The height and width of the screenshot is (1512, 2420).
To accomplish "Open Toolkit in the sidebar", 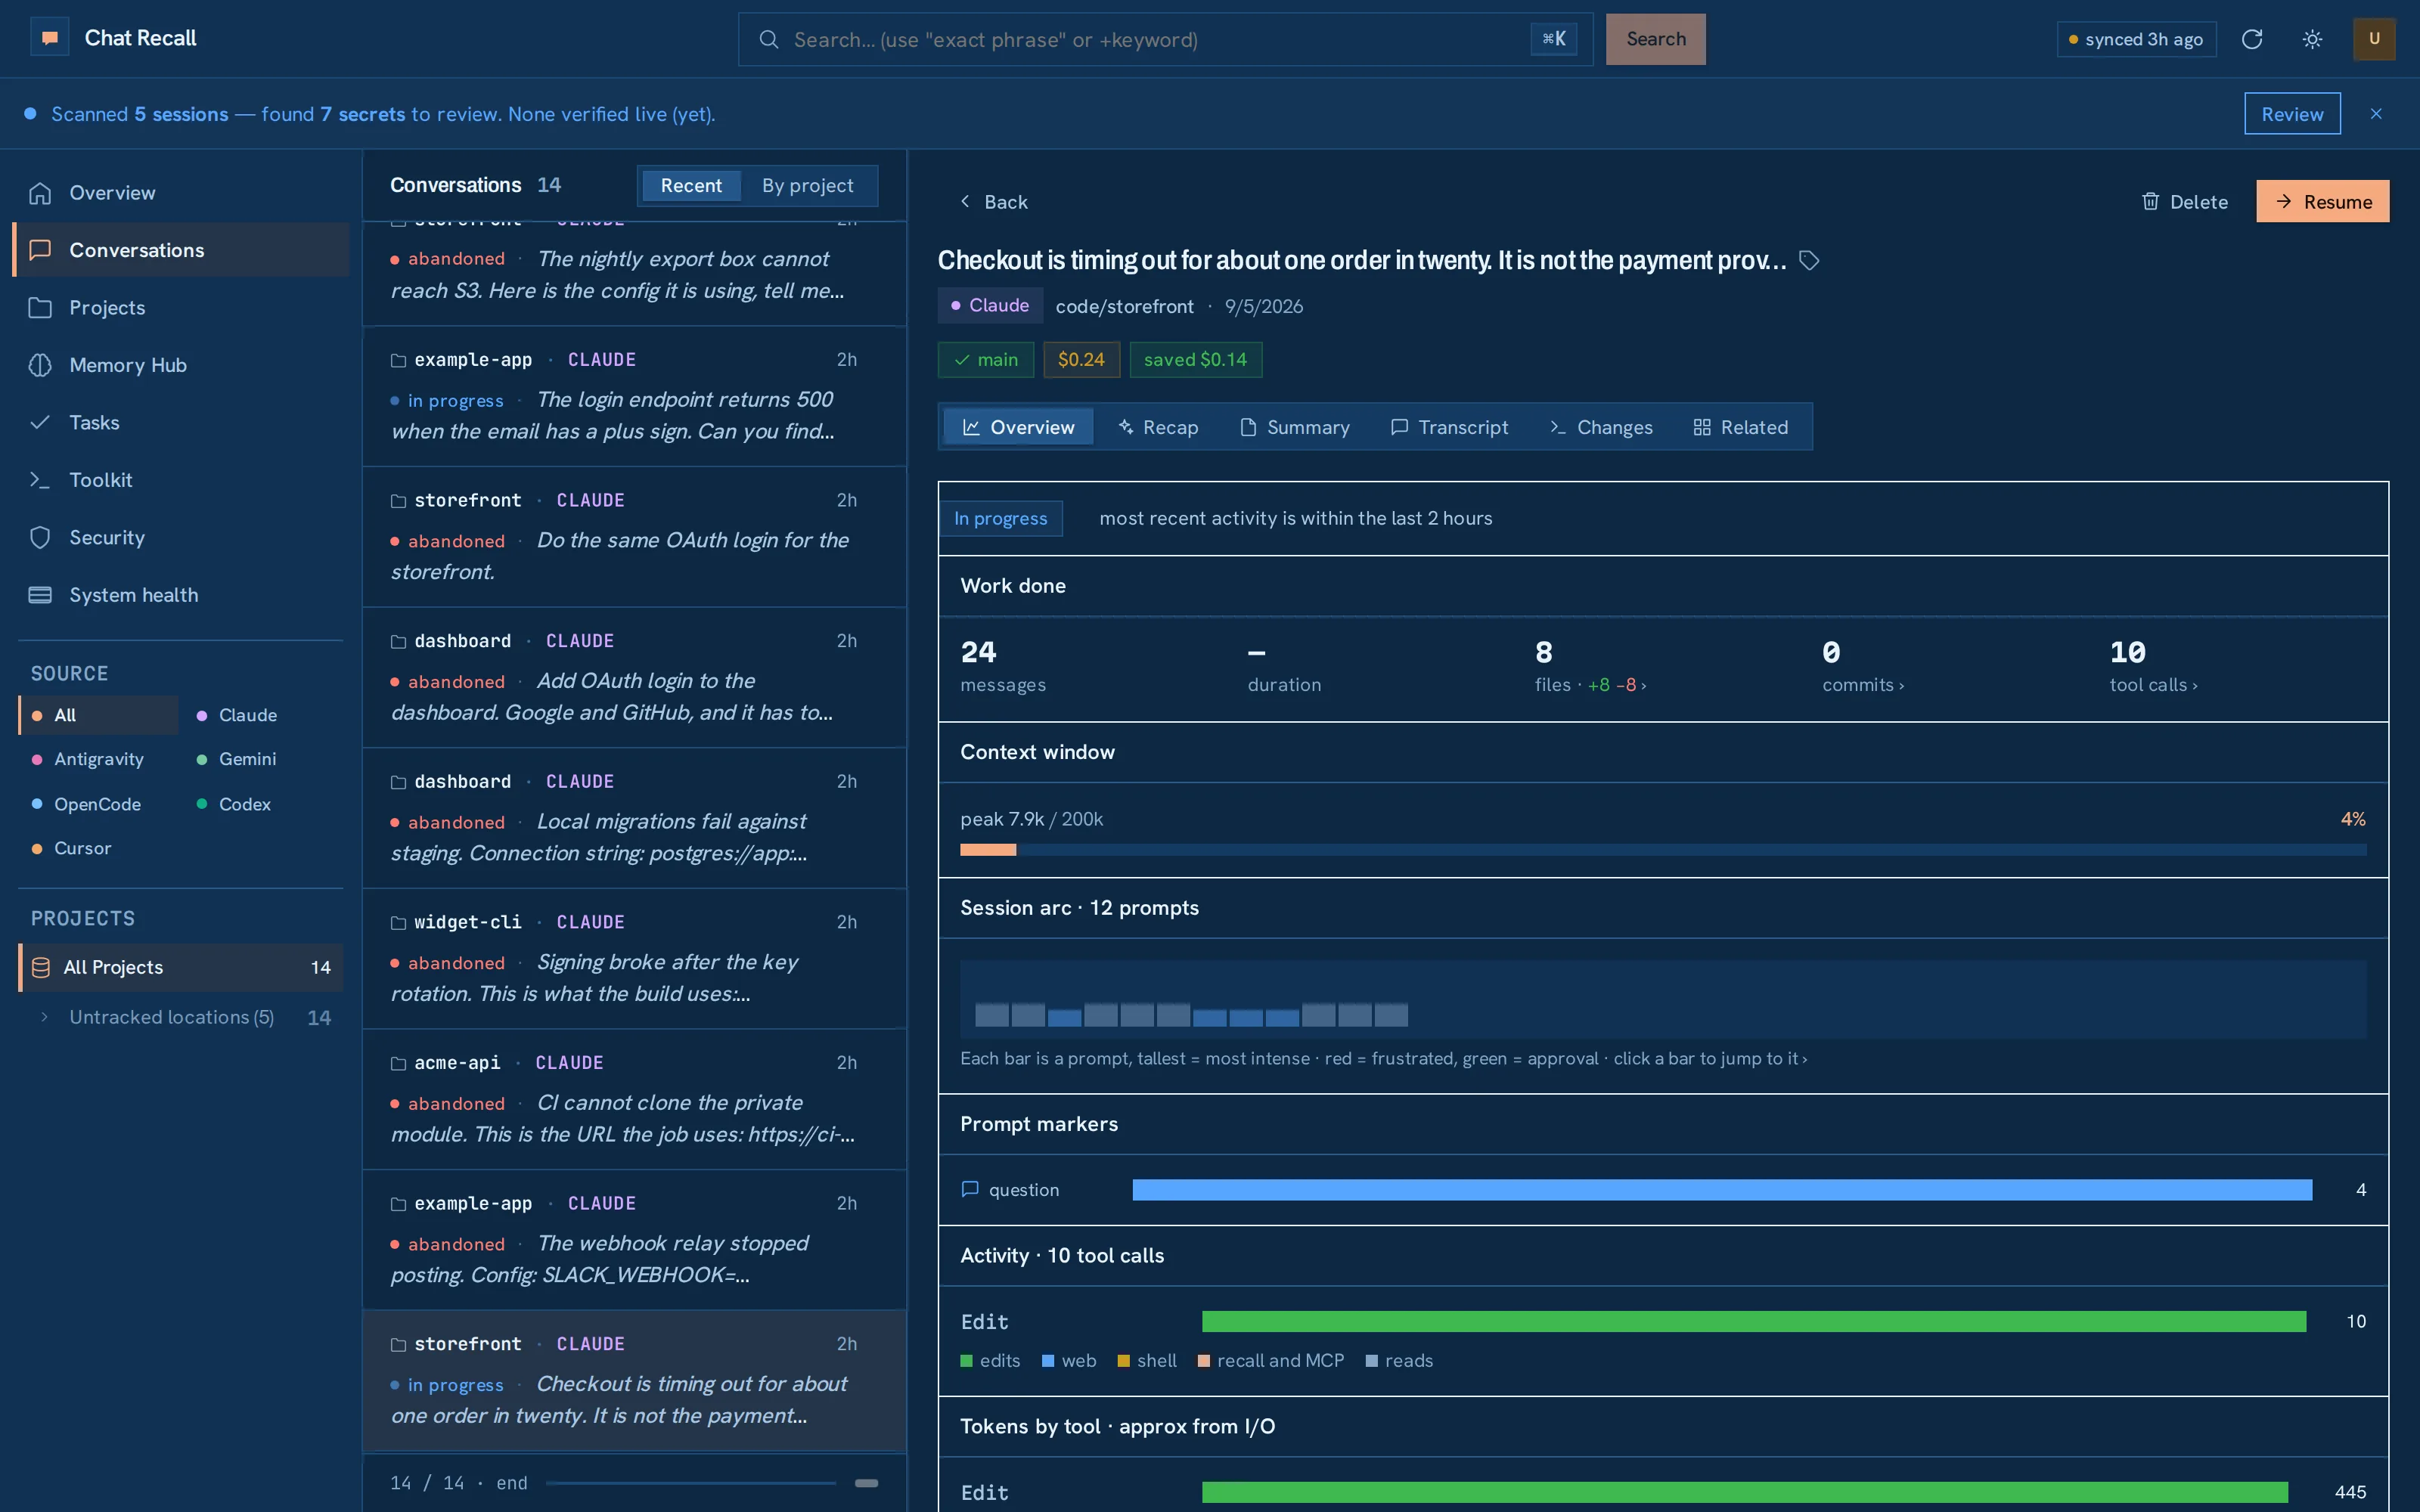I will (x=182, y=480).
